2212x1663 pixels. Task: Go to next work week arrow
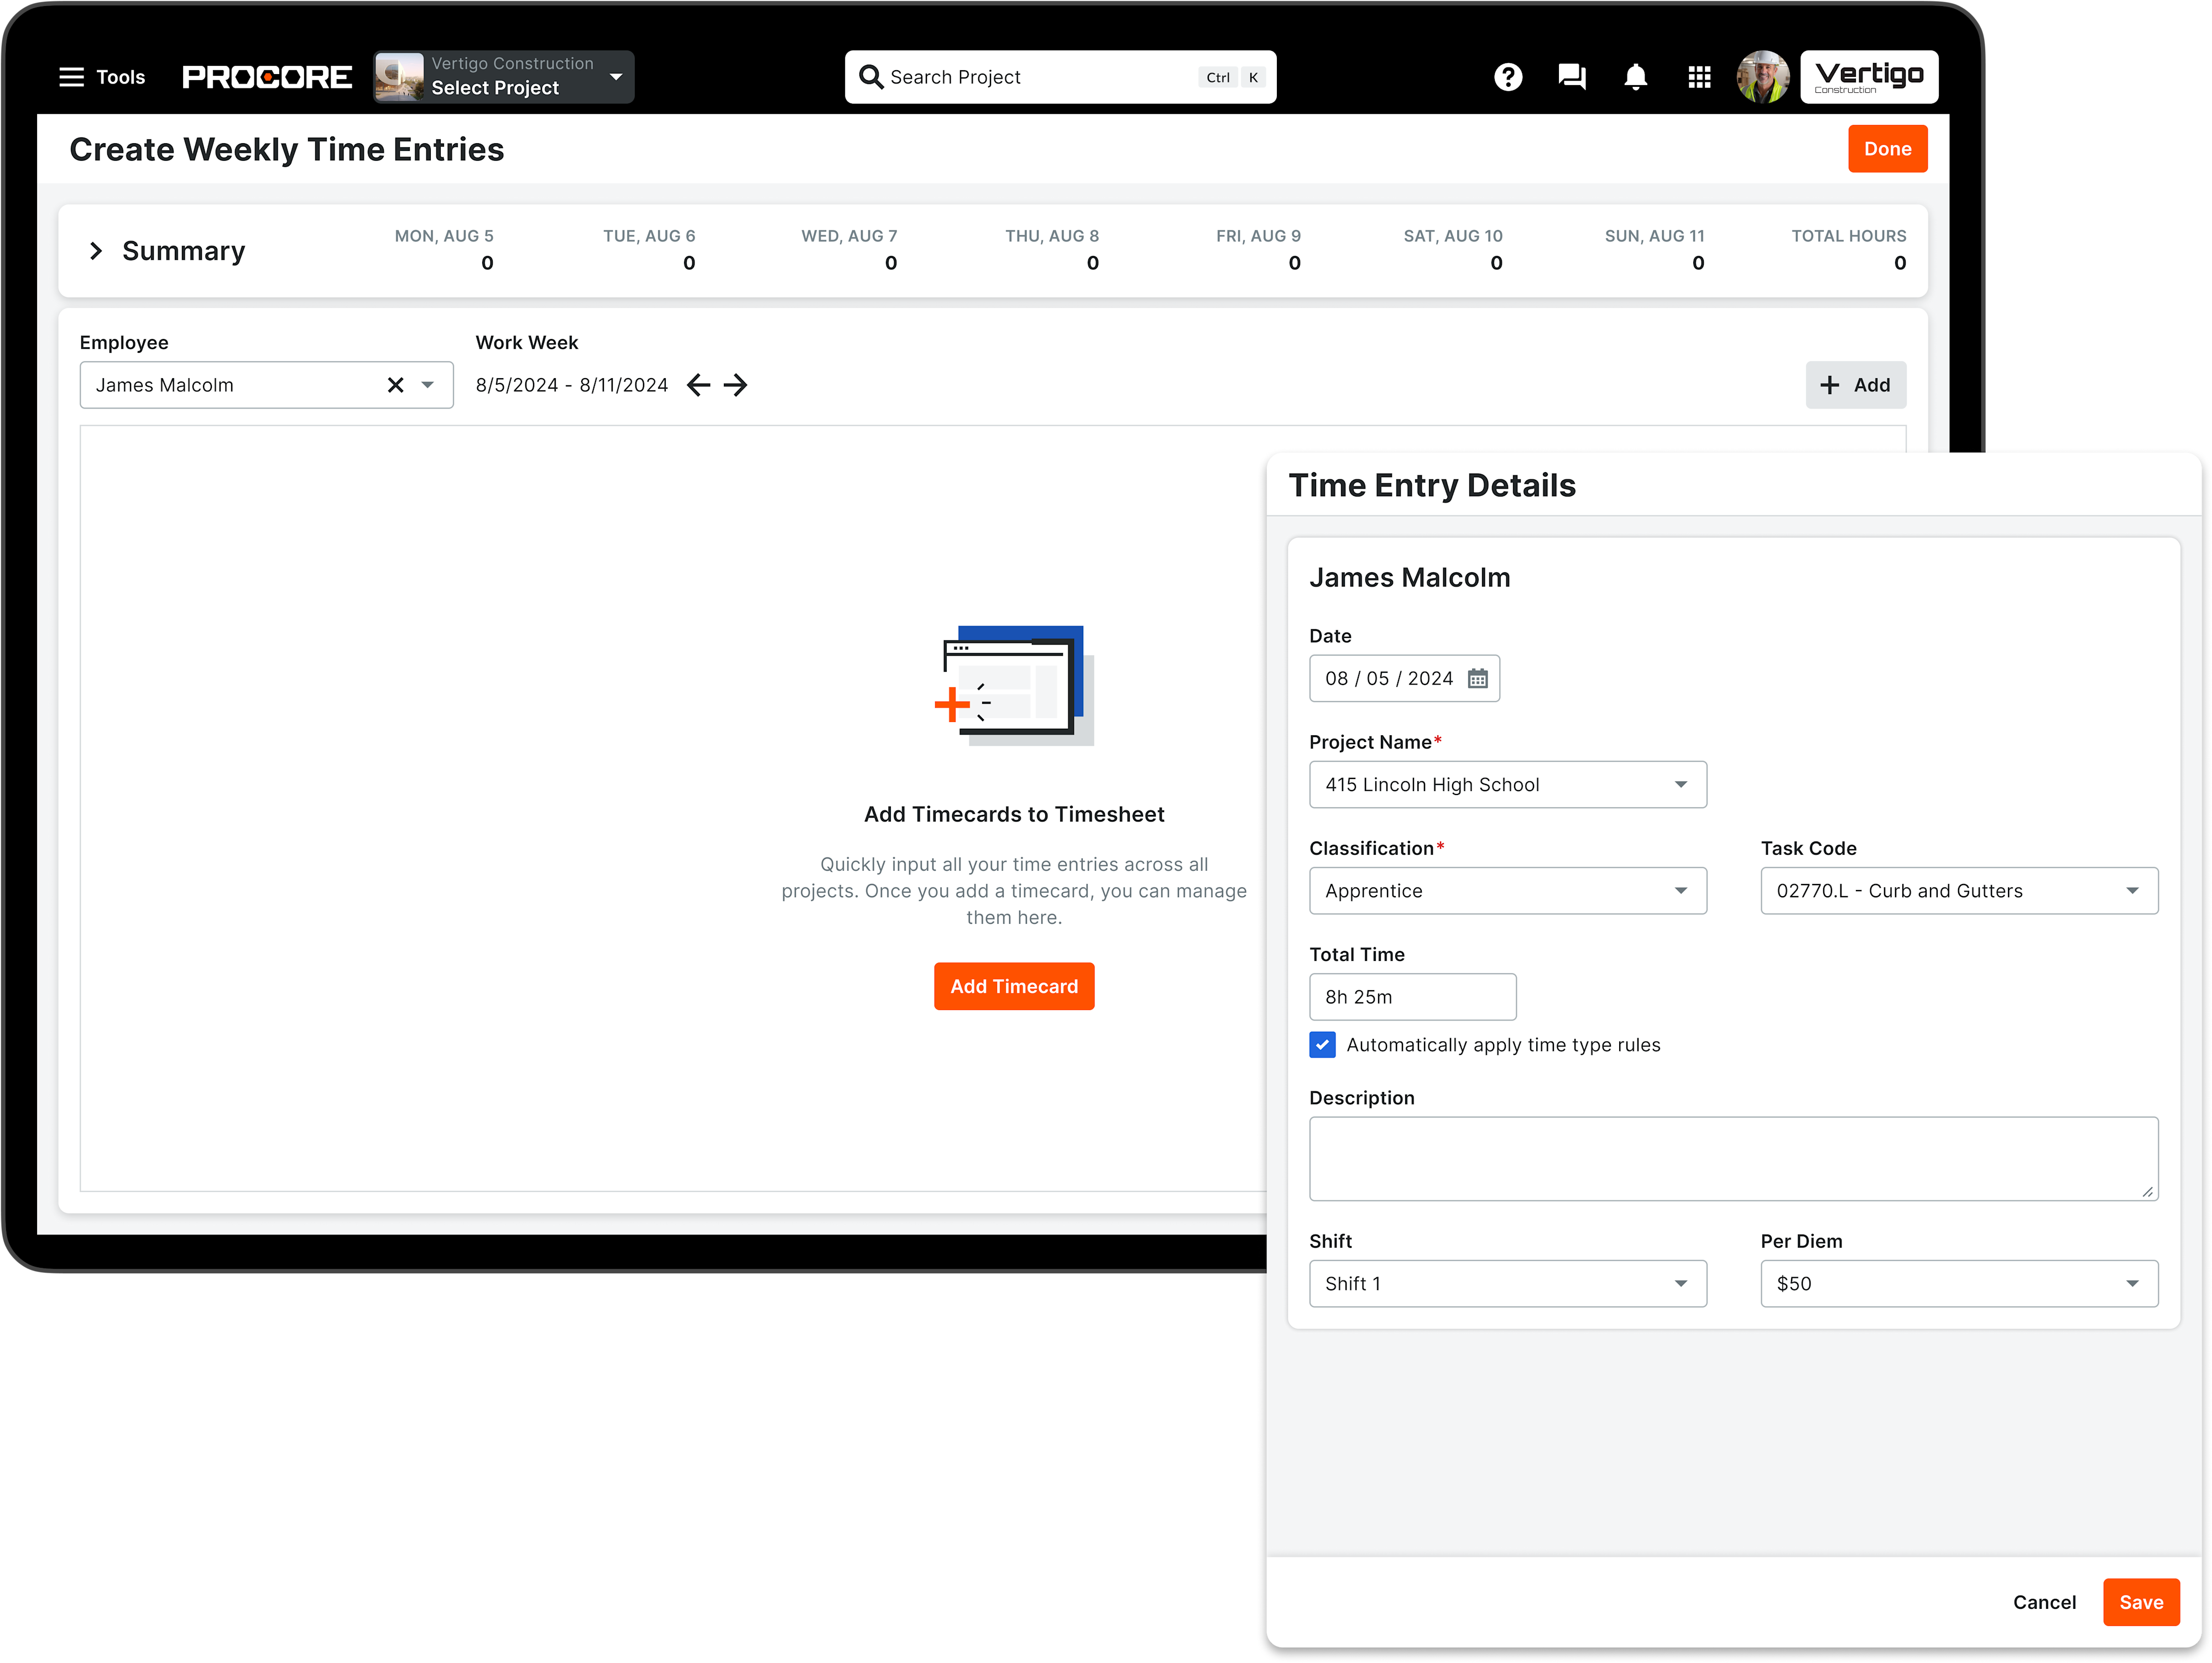click(736, 385)
